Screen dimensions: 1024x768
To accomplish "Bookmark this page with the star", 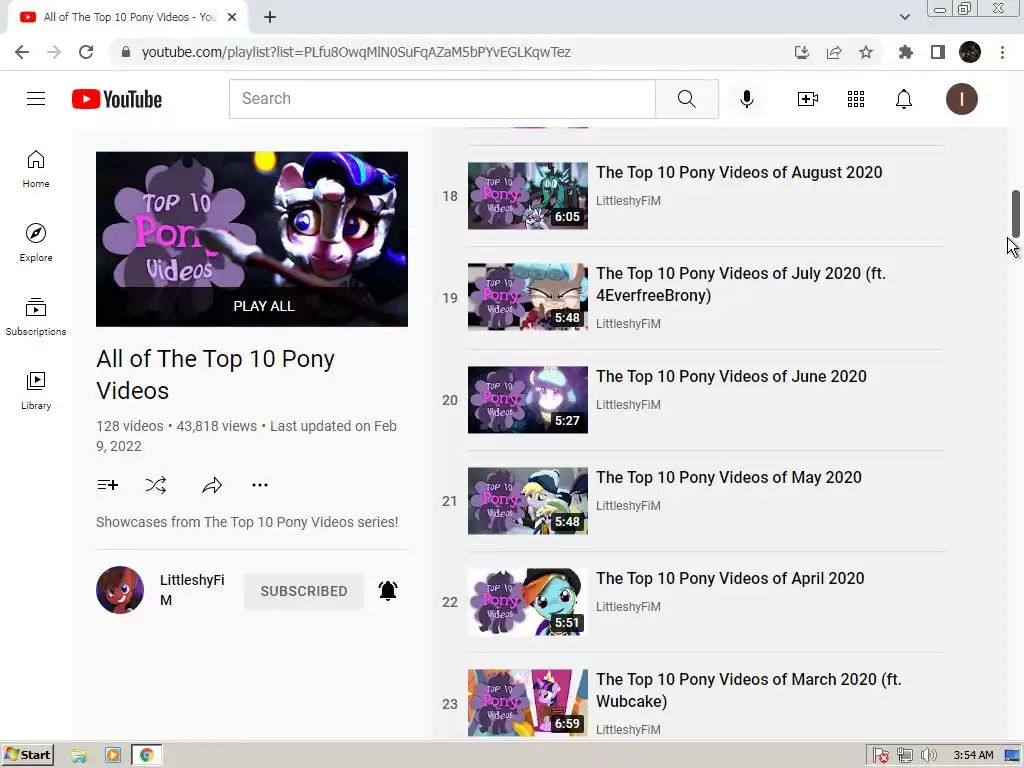I will (x=866, y=52).
